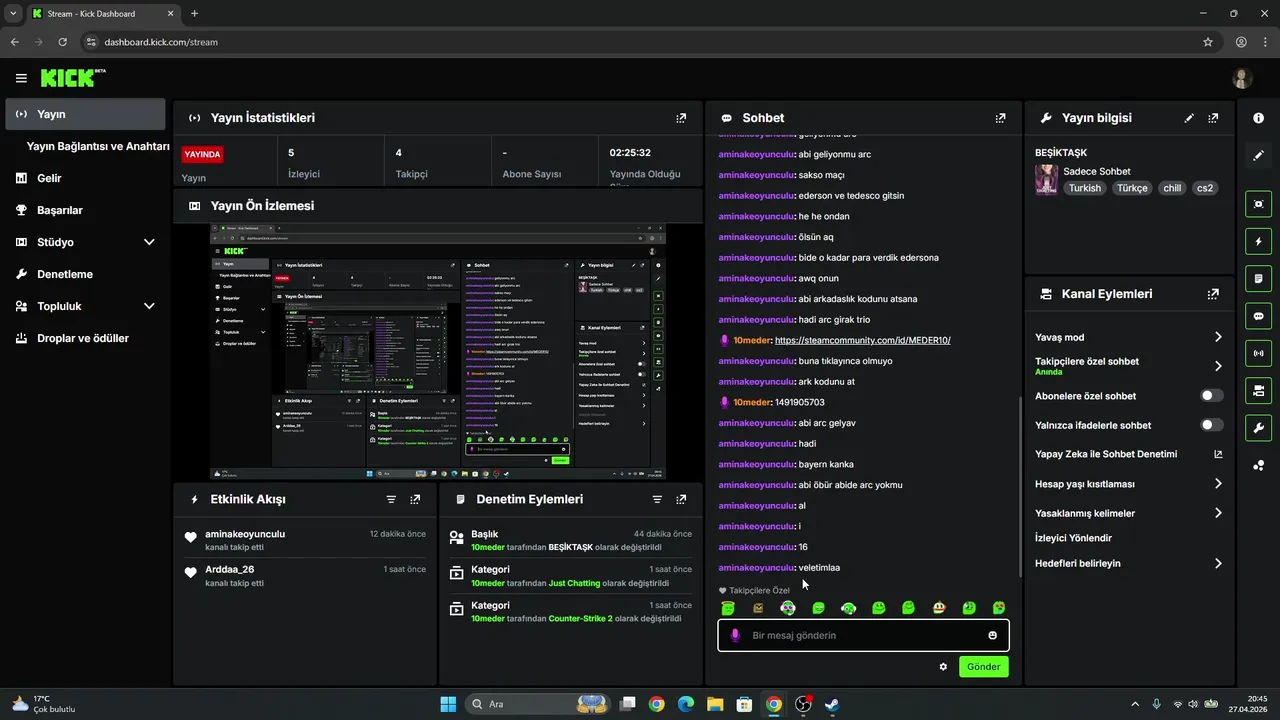
Task: Open the steamcommunity.com/id/MEDER10 link
Action: 862,340
